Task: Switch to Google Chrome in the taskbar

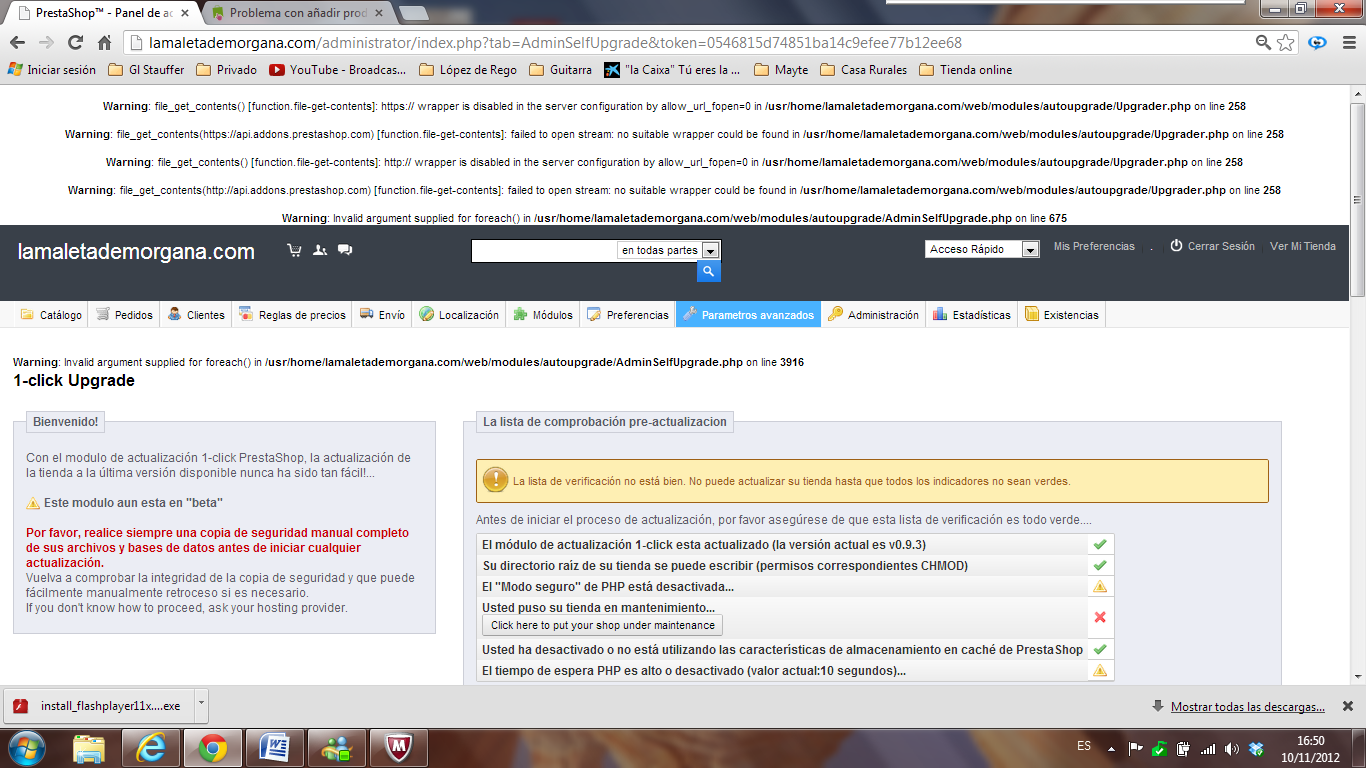Action: [x=212, y=748]
